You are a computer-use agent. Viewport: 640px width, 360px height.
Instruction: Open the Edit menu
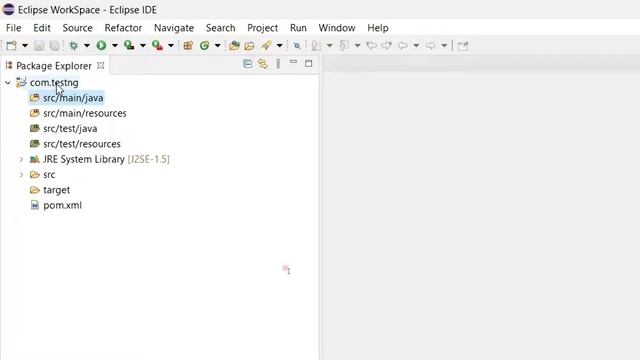(x=42, y=28)
